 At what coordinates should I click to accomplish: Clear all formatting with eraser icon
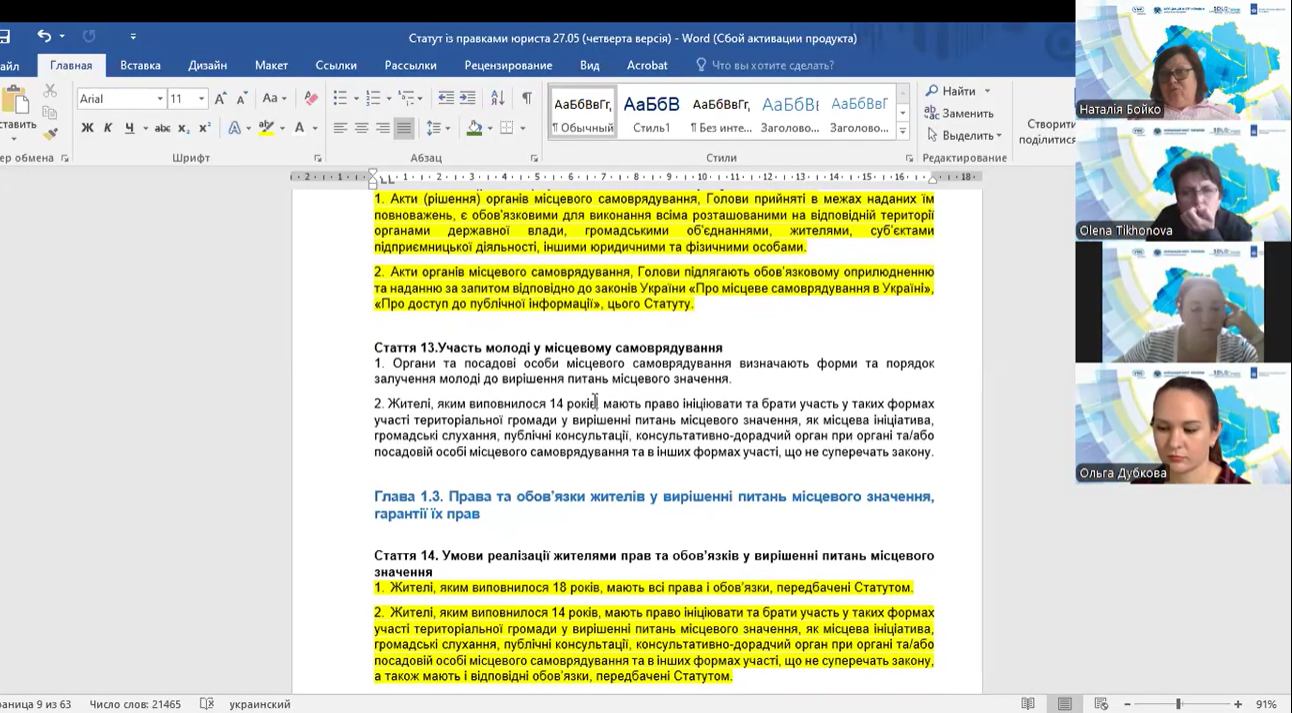(311, 98)
